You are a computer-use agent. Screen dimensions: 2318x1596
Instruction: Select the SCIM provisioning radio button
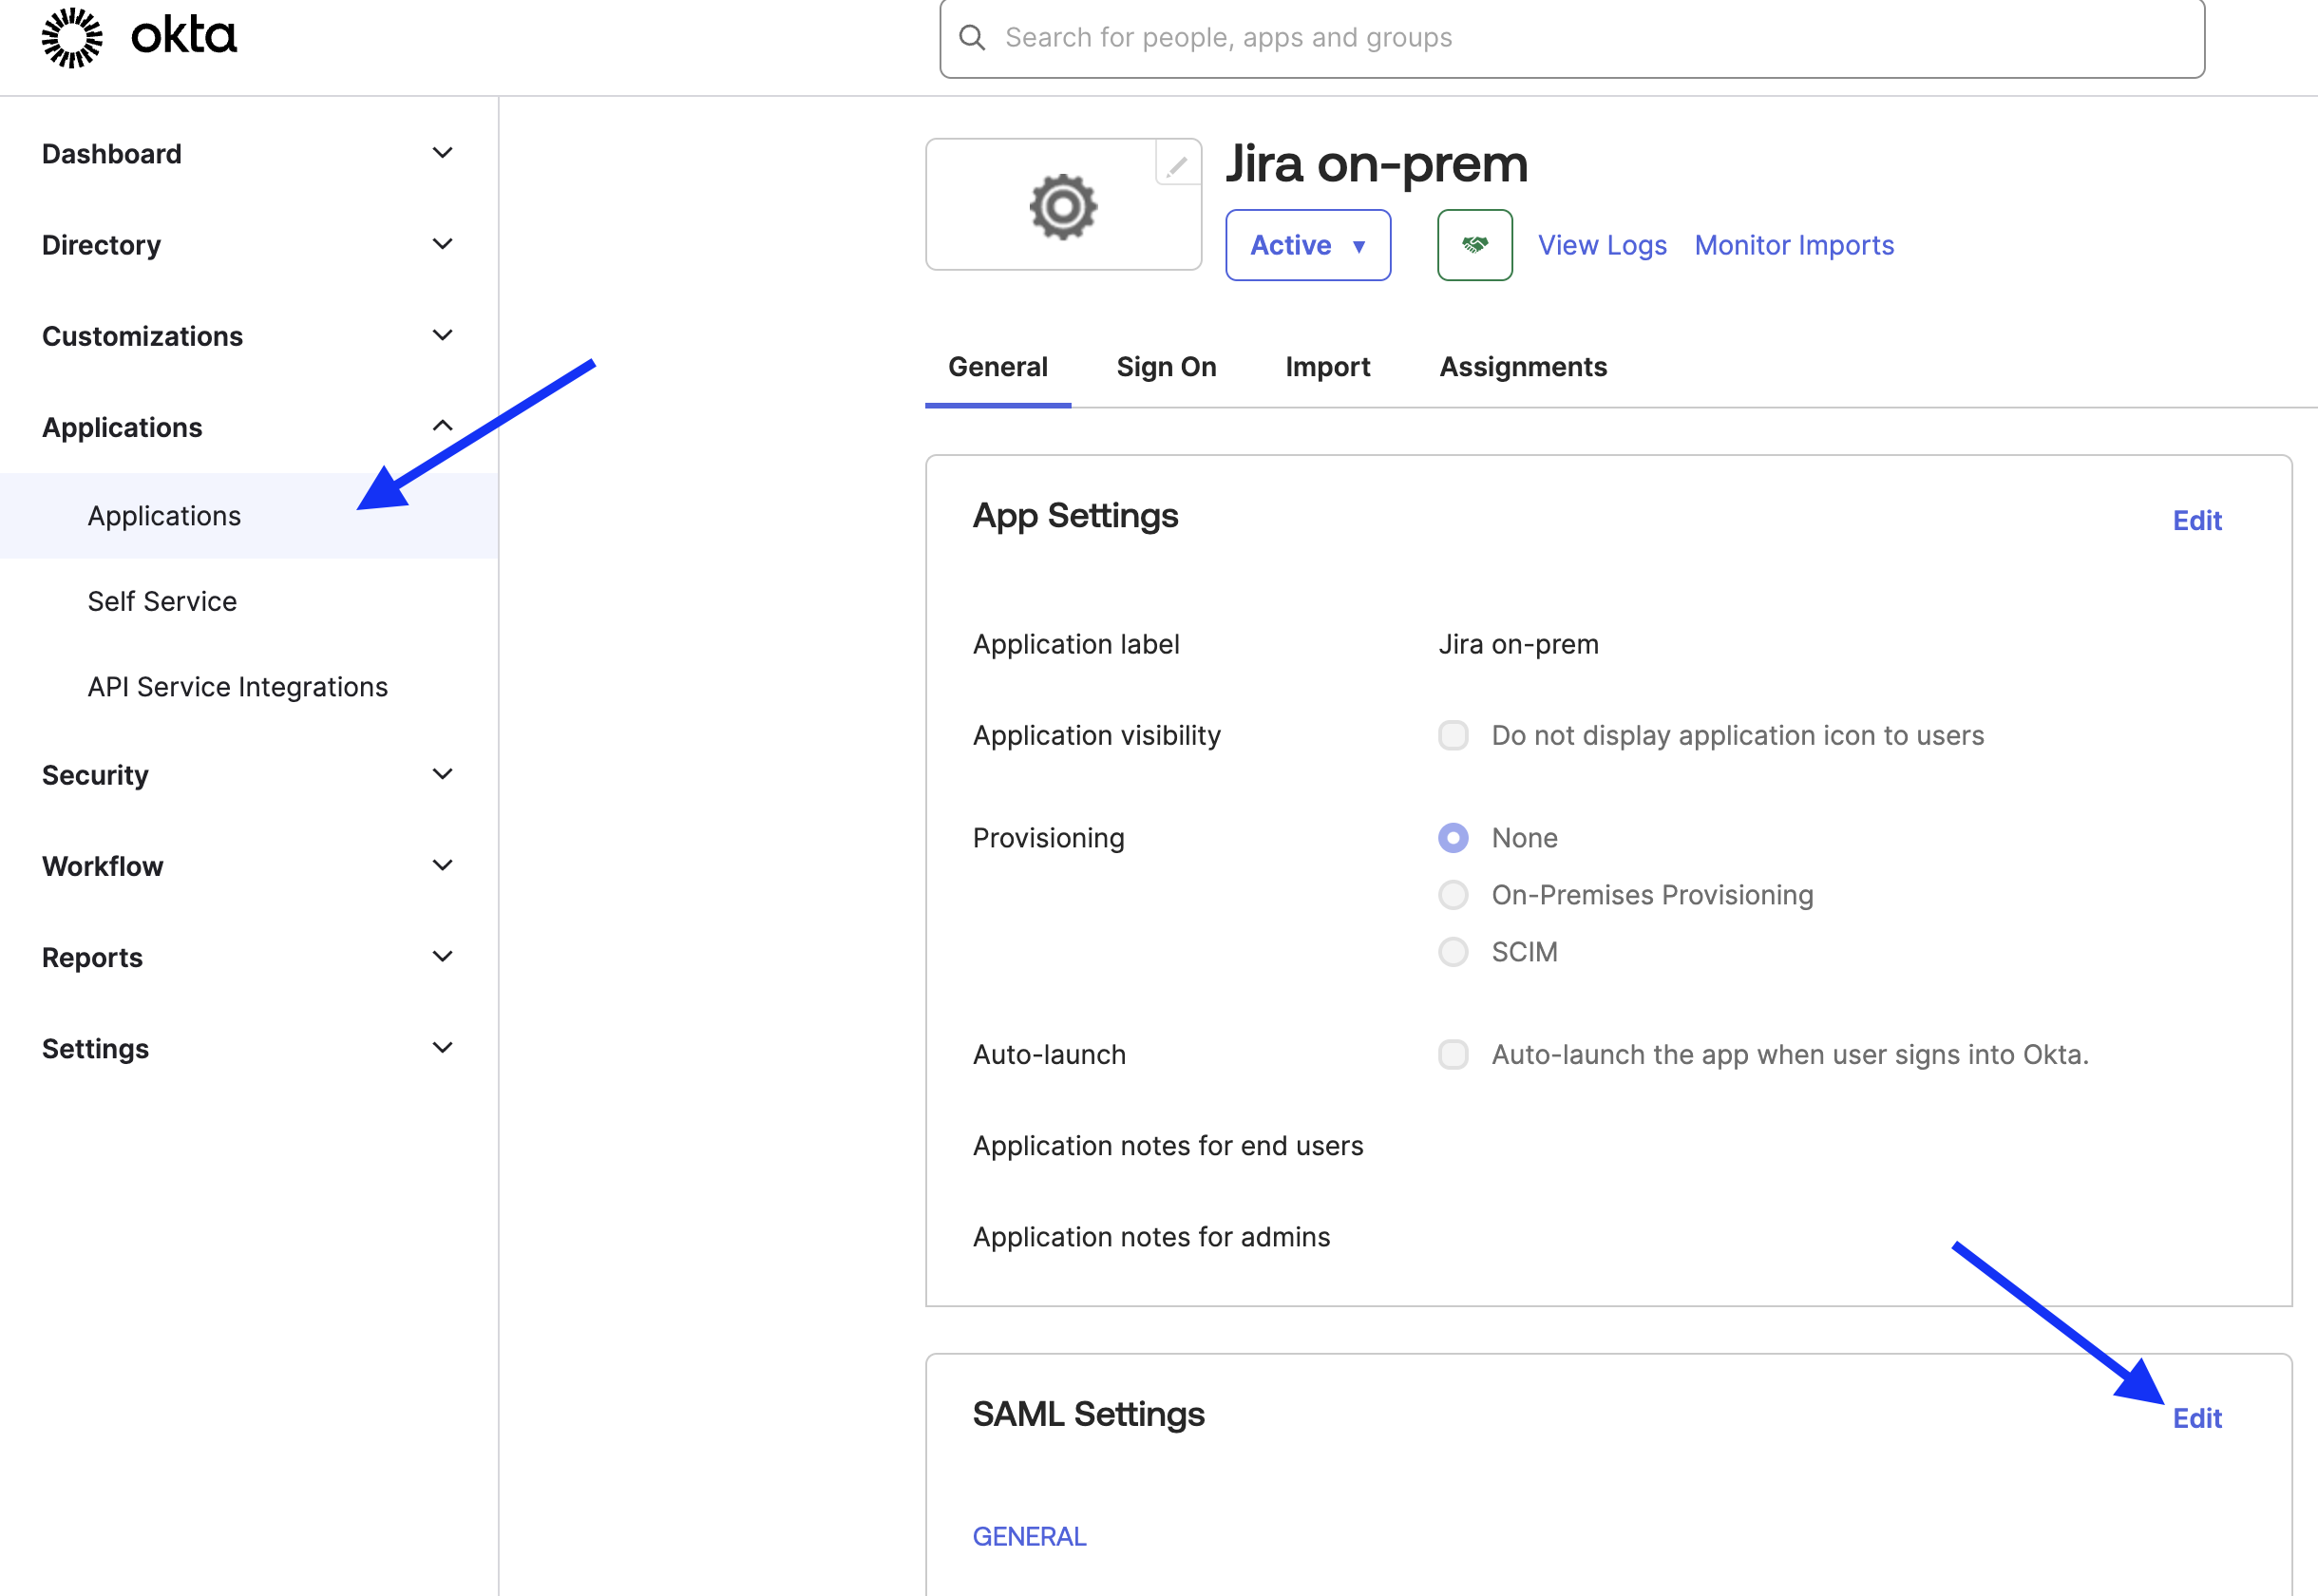[1452, 952]
